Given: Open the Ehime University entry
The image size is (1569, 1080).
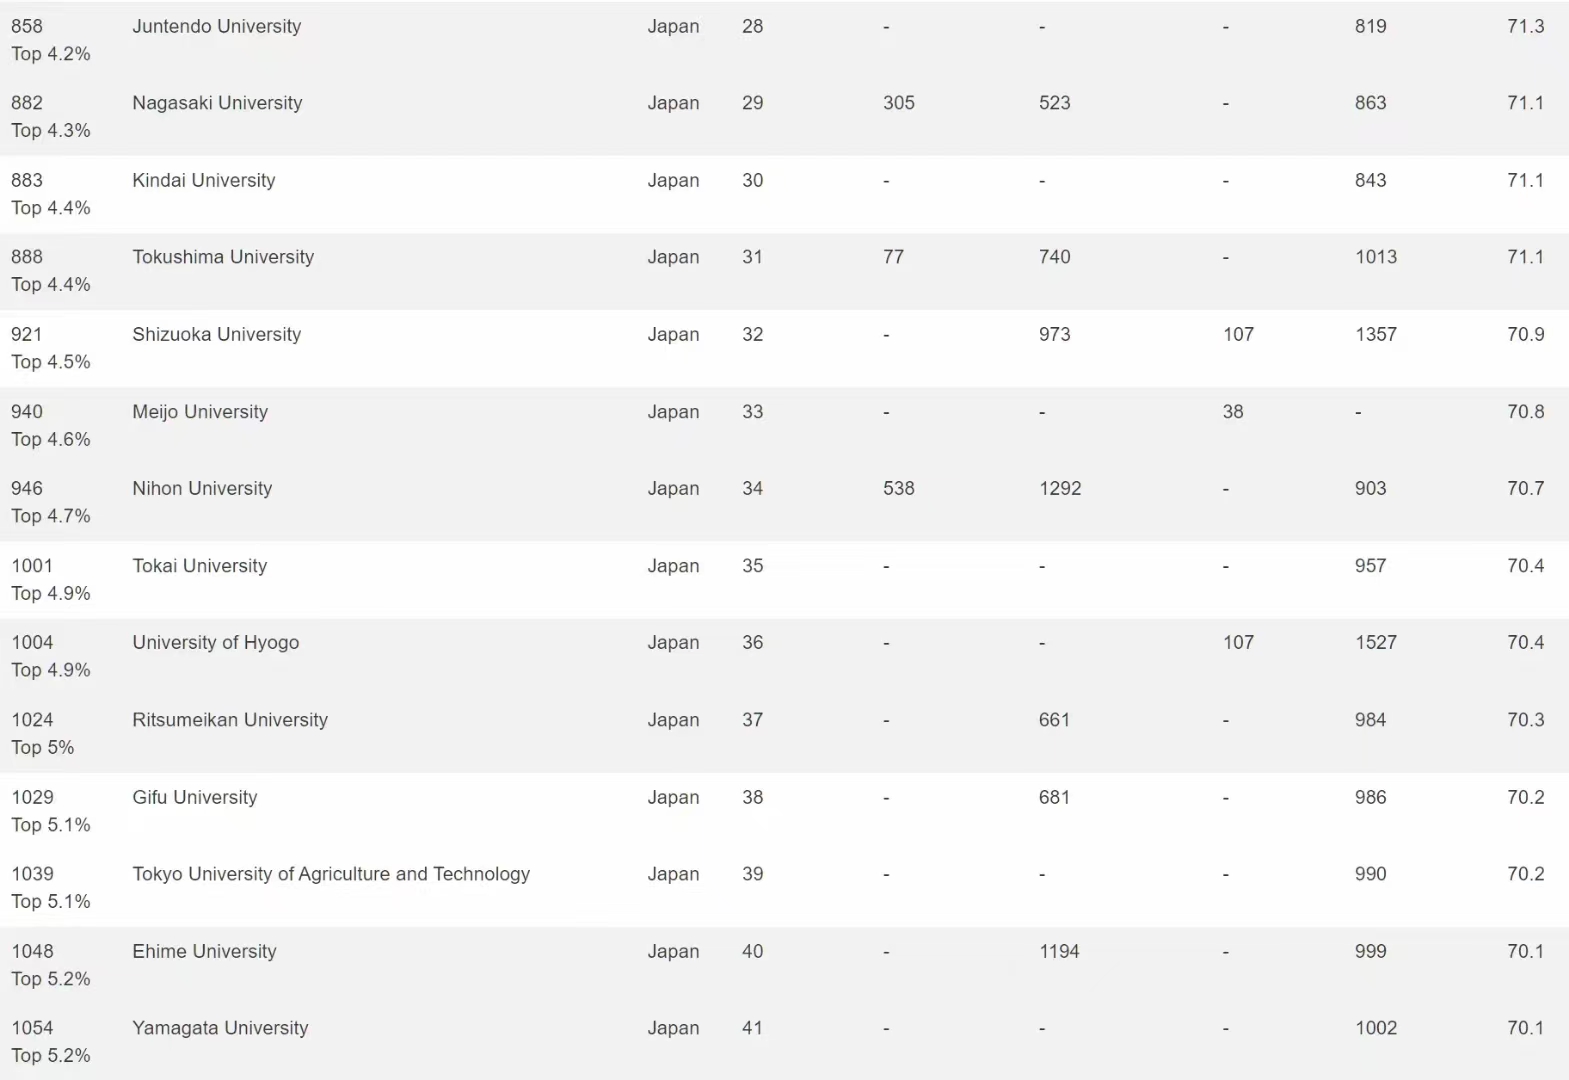Looking at the screenshot, I should click(x=204, y=952).
